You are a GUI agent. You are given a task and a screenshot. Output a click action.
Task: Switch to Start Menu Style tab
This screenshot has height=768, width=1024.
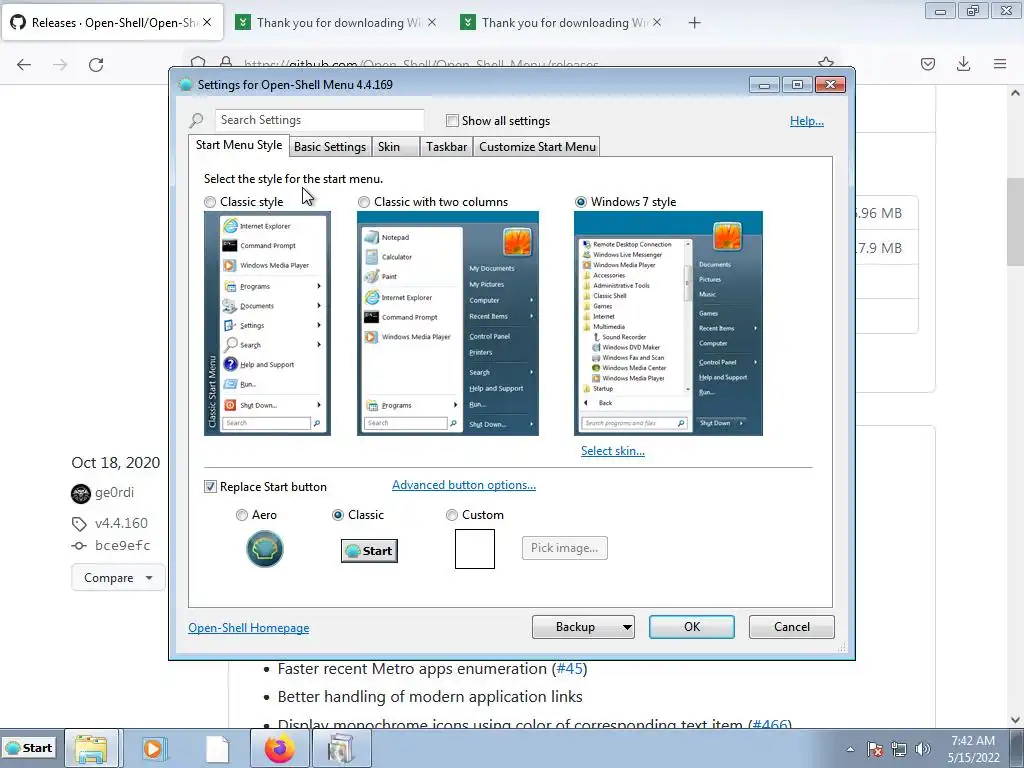pyautogui.click(x=238, y=145)
